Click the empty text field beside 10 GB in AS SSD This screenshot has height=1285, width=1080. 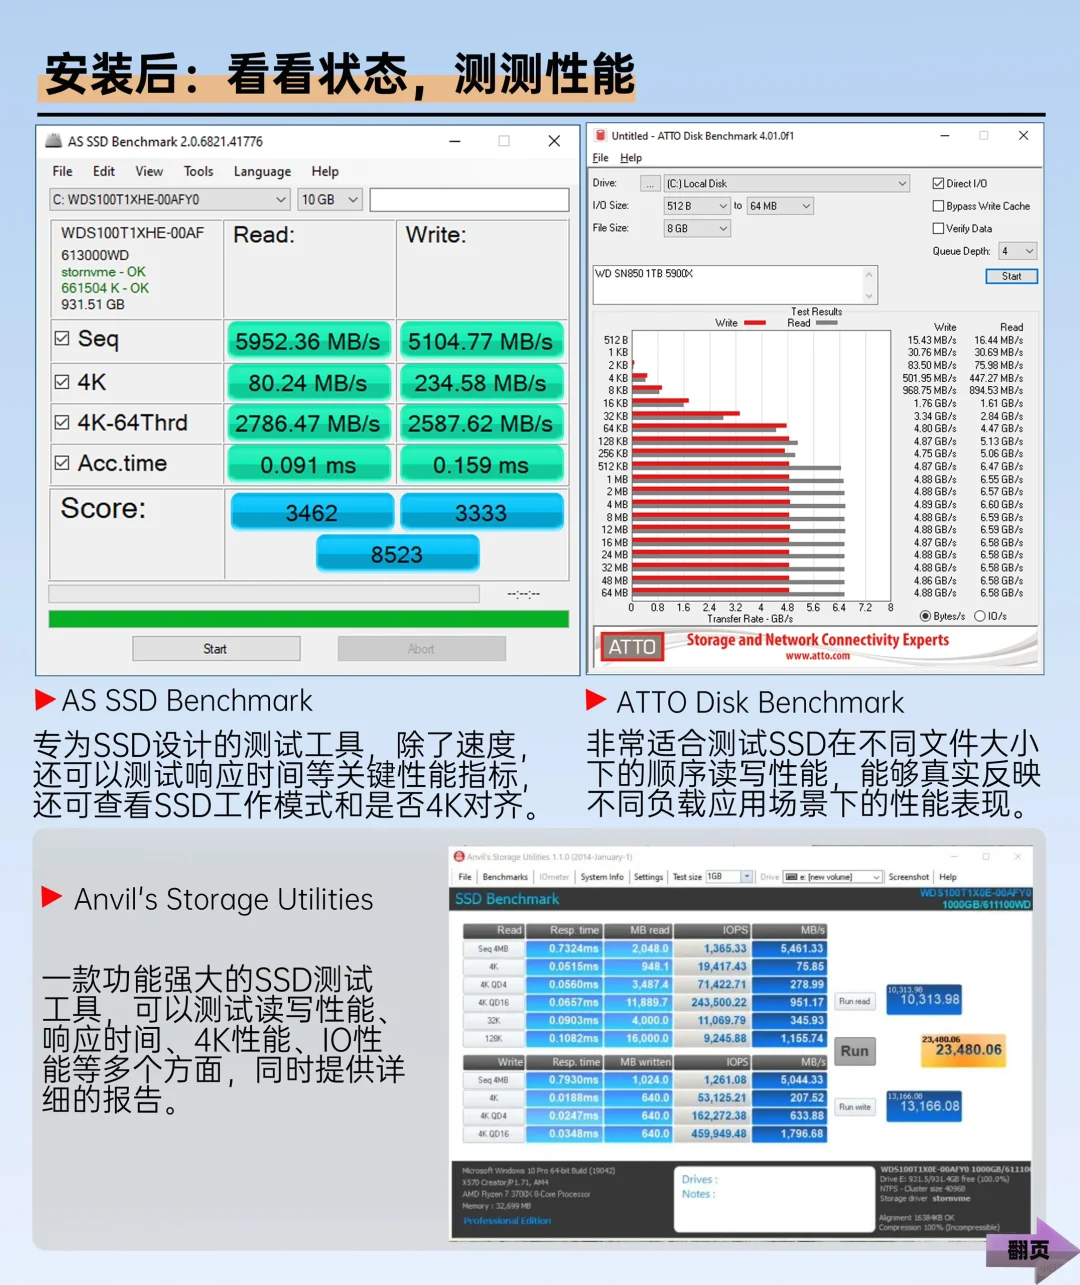coord(469,200)
